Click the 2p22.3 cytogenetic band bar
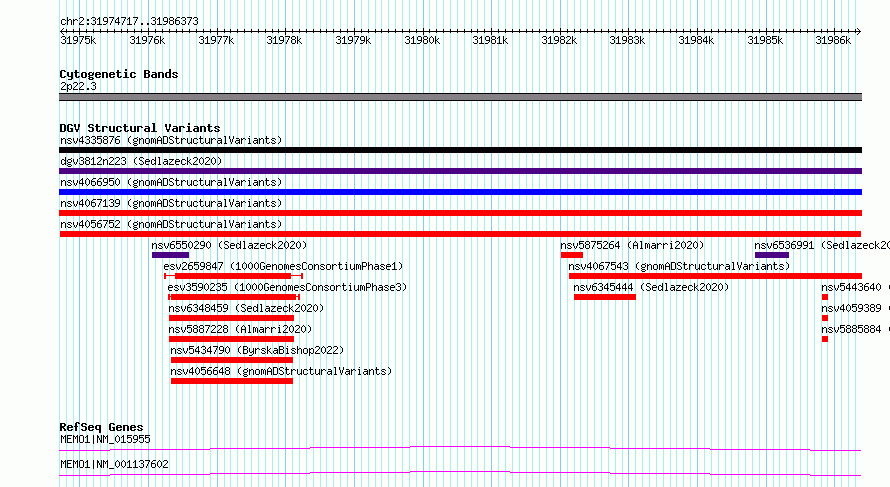This screenshot has height=487, width=890. click(x=460, y=97)
